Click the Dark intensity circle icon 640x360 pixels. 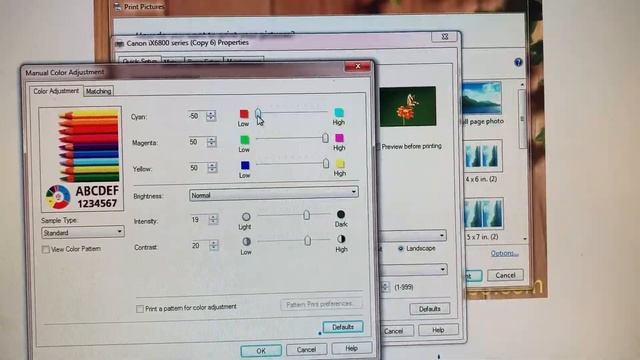click(x=341, y=214)
